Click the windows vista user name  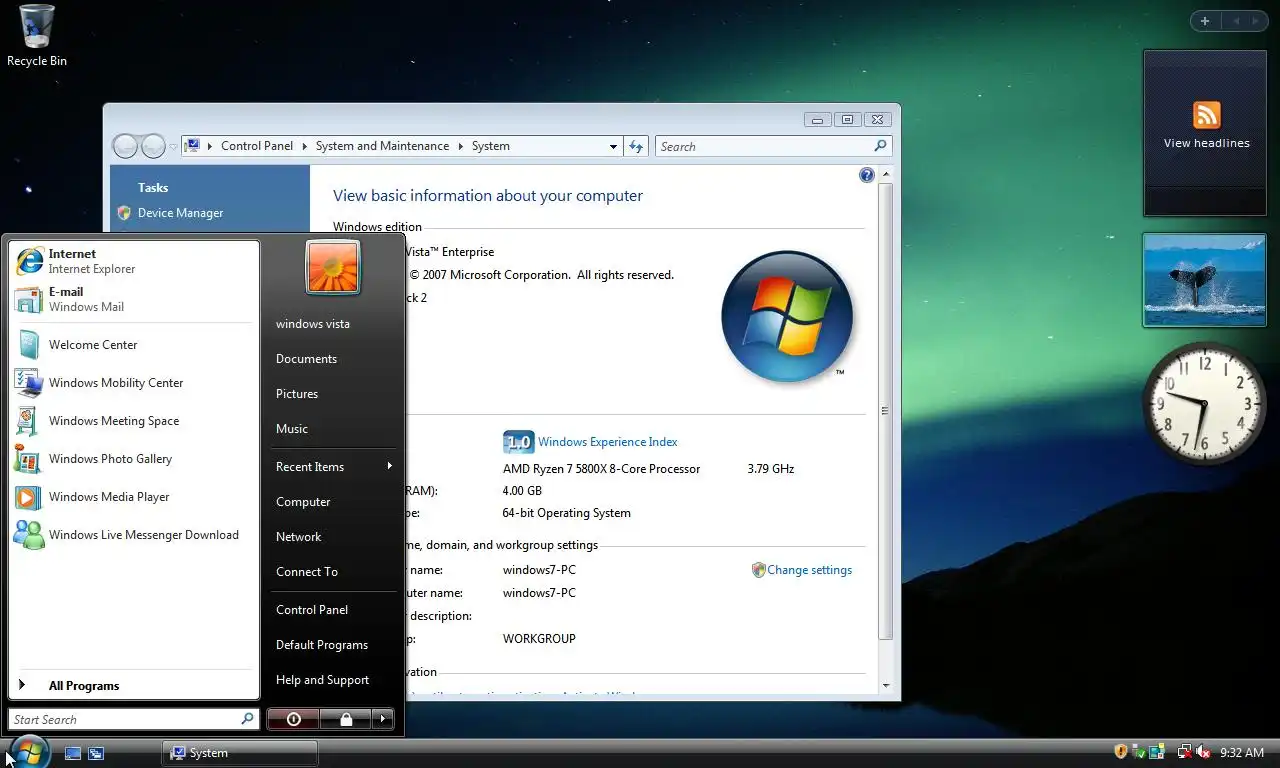(x=313, y=324)
